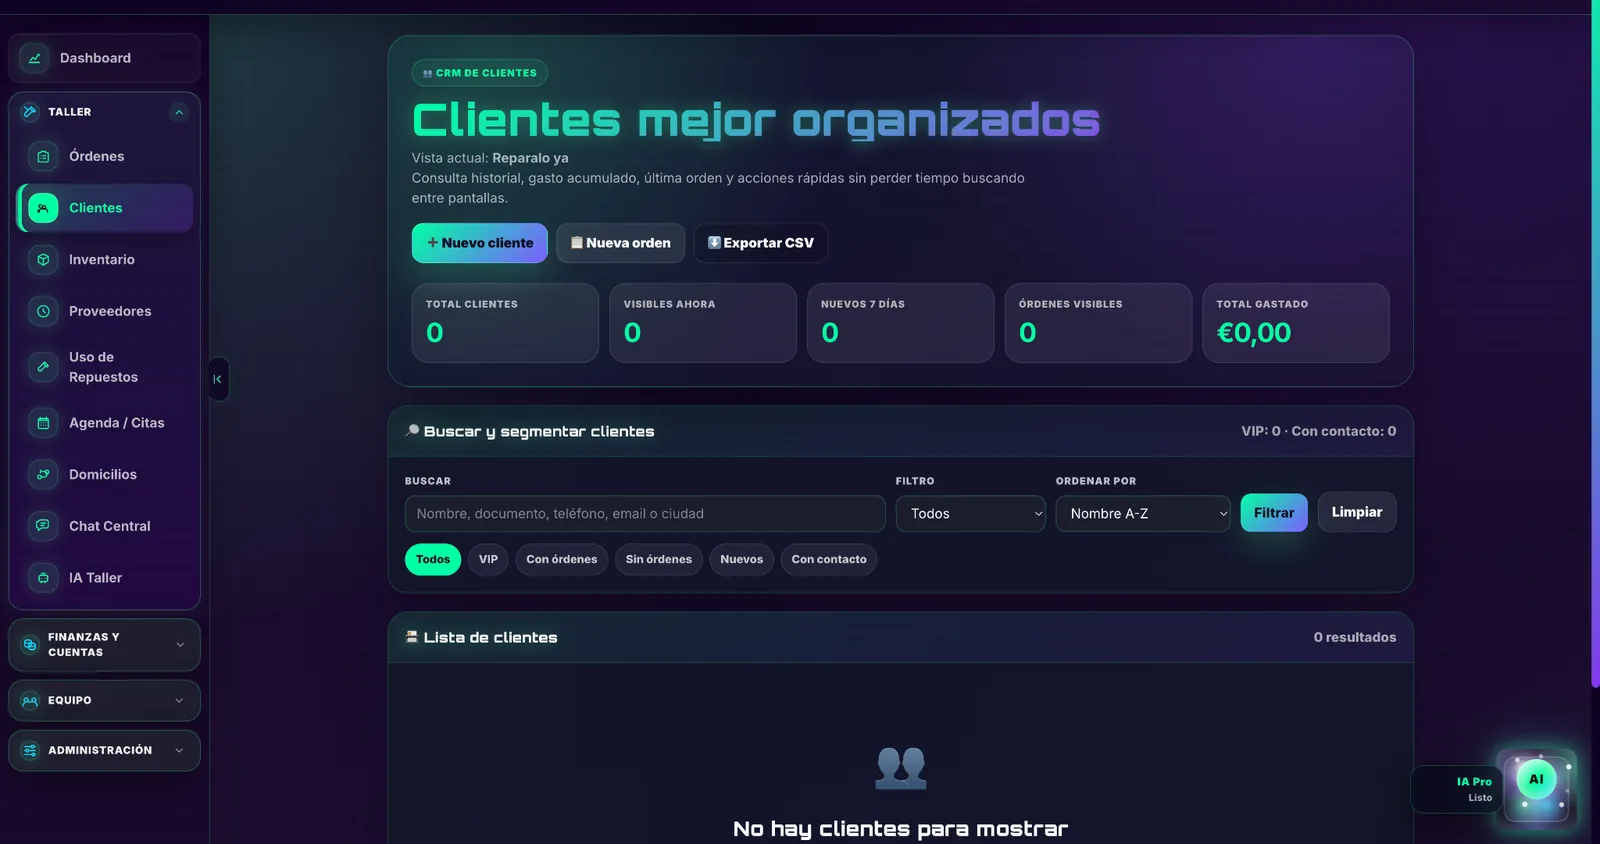The image size is (1600, 844).
Task: Open Chat Central in the sidebar
Action: [x=105, y=526]
